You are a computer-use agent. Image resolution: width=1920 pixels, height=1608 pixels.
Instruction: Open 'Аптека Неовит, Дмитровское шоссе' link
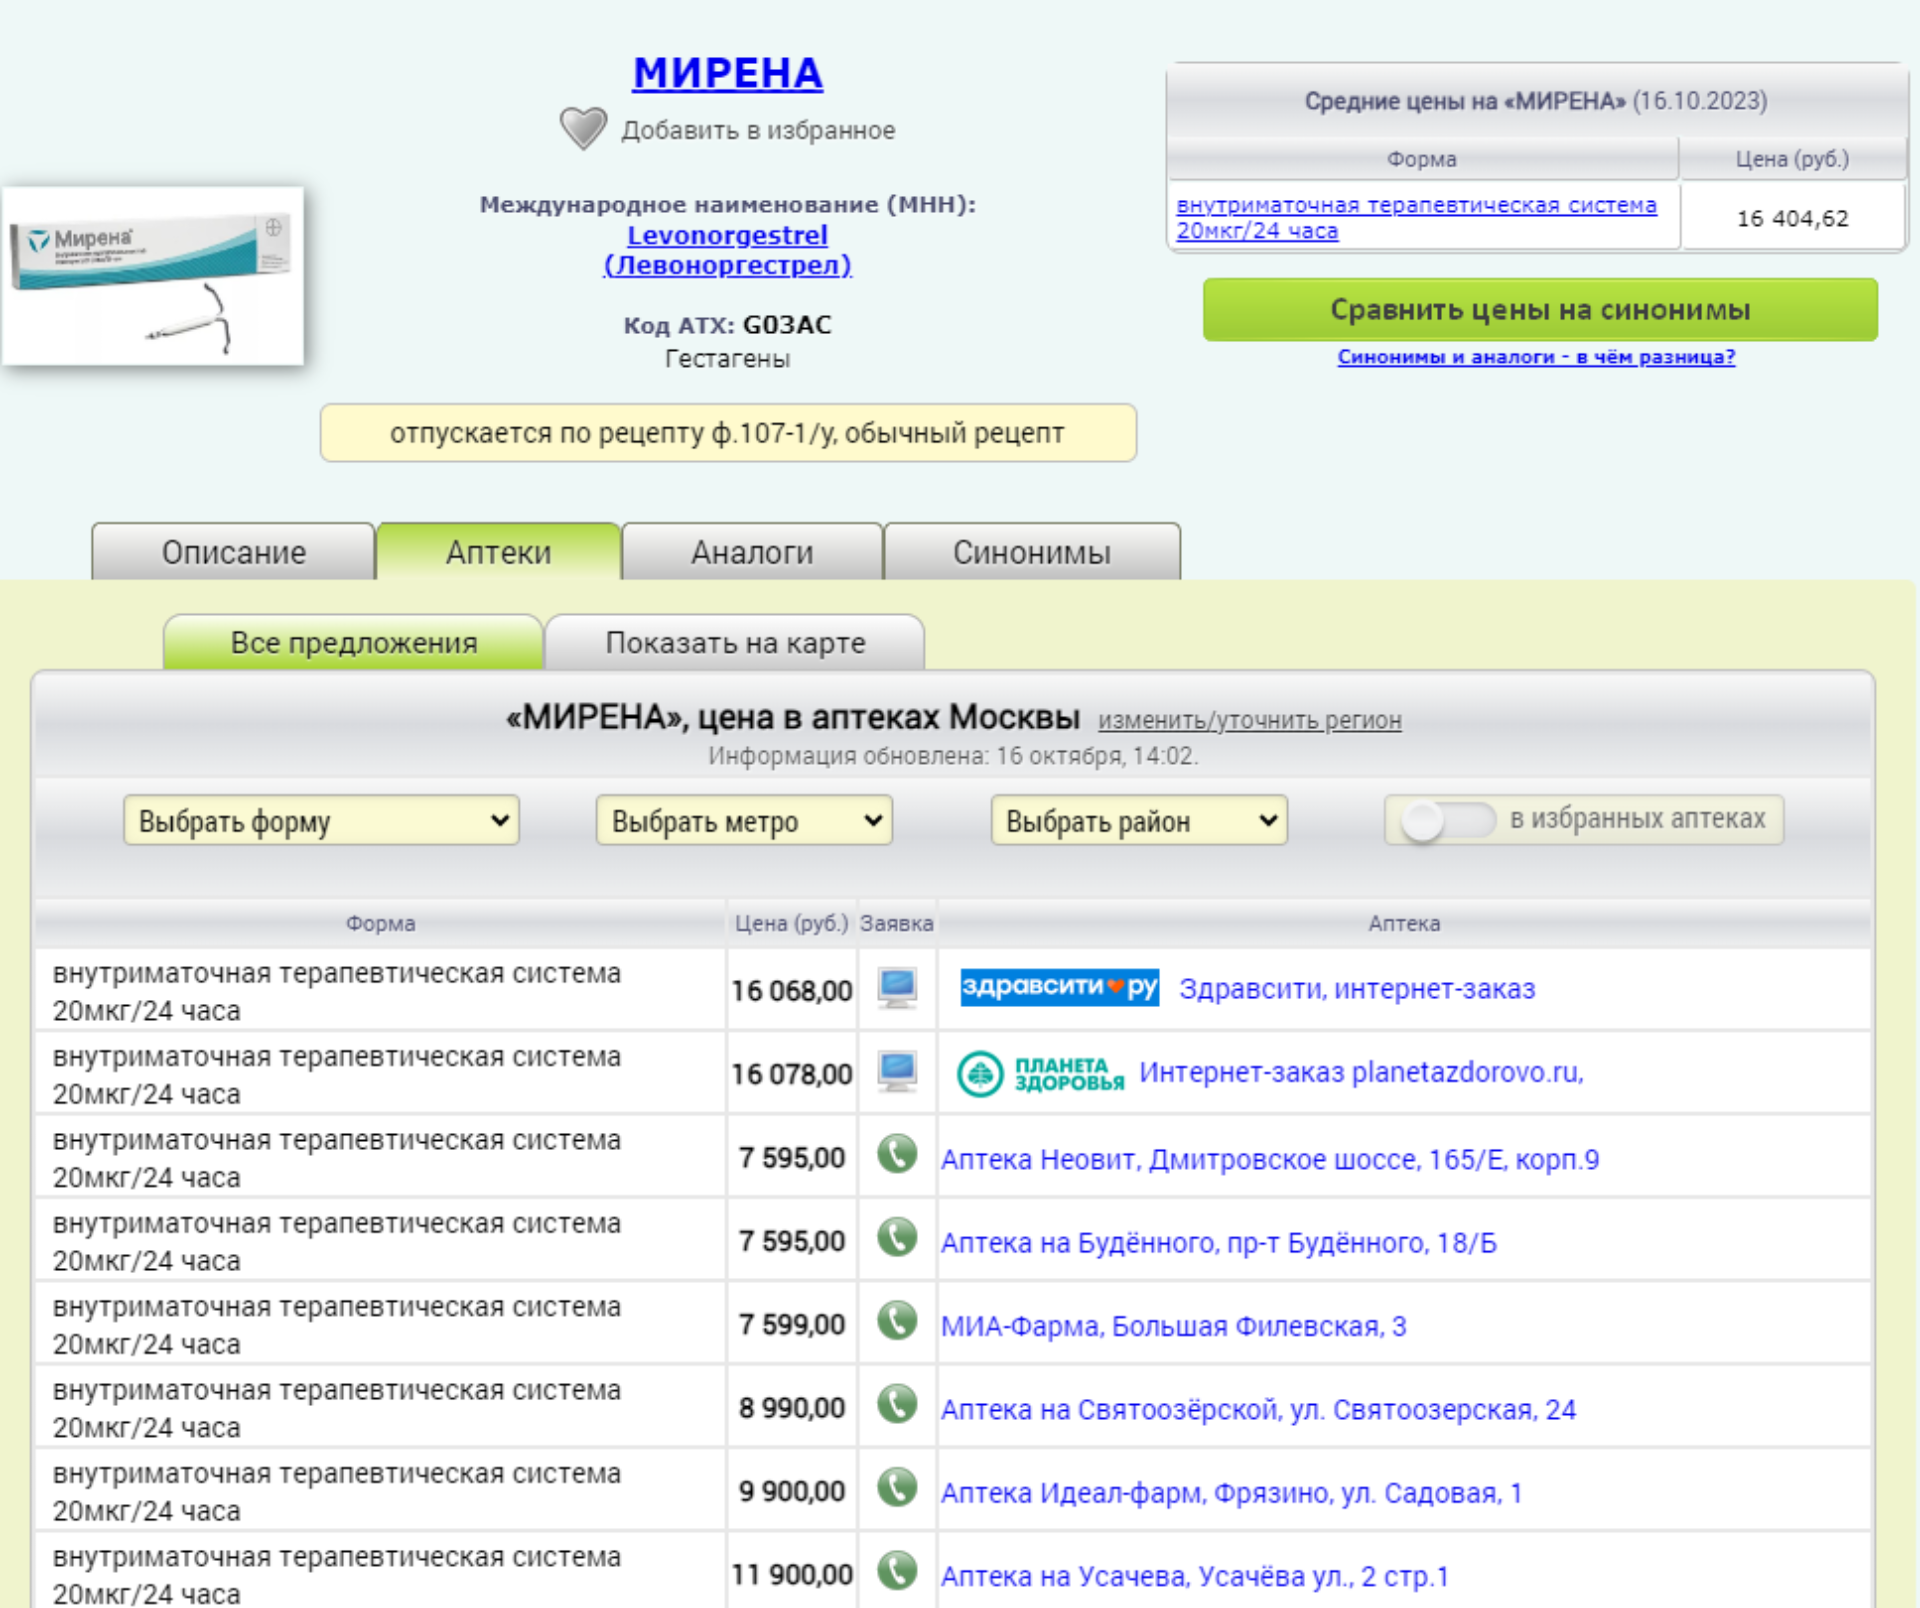[1270, 1160]
